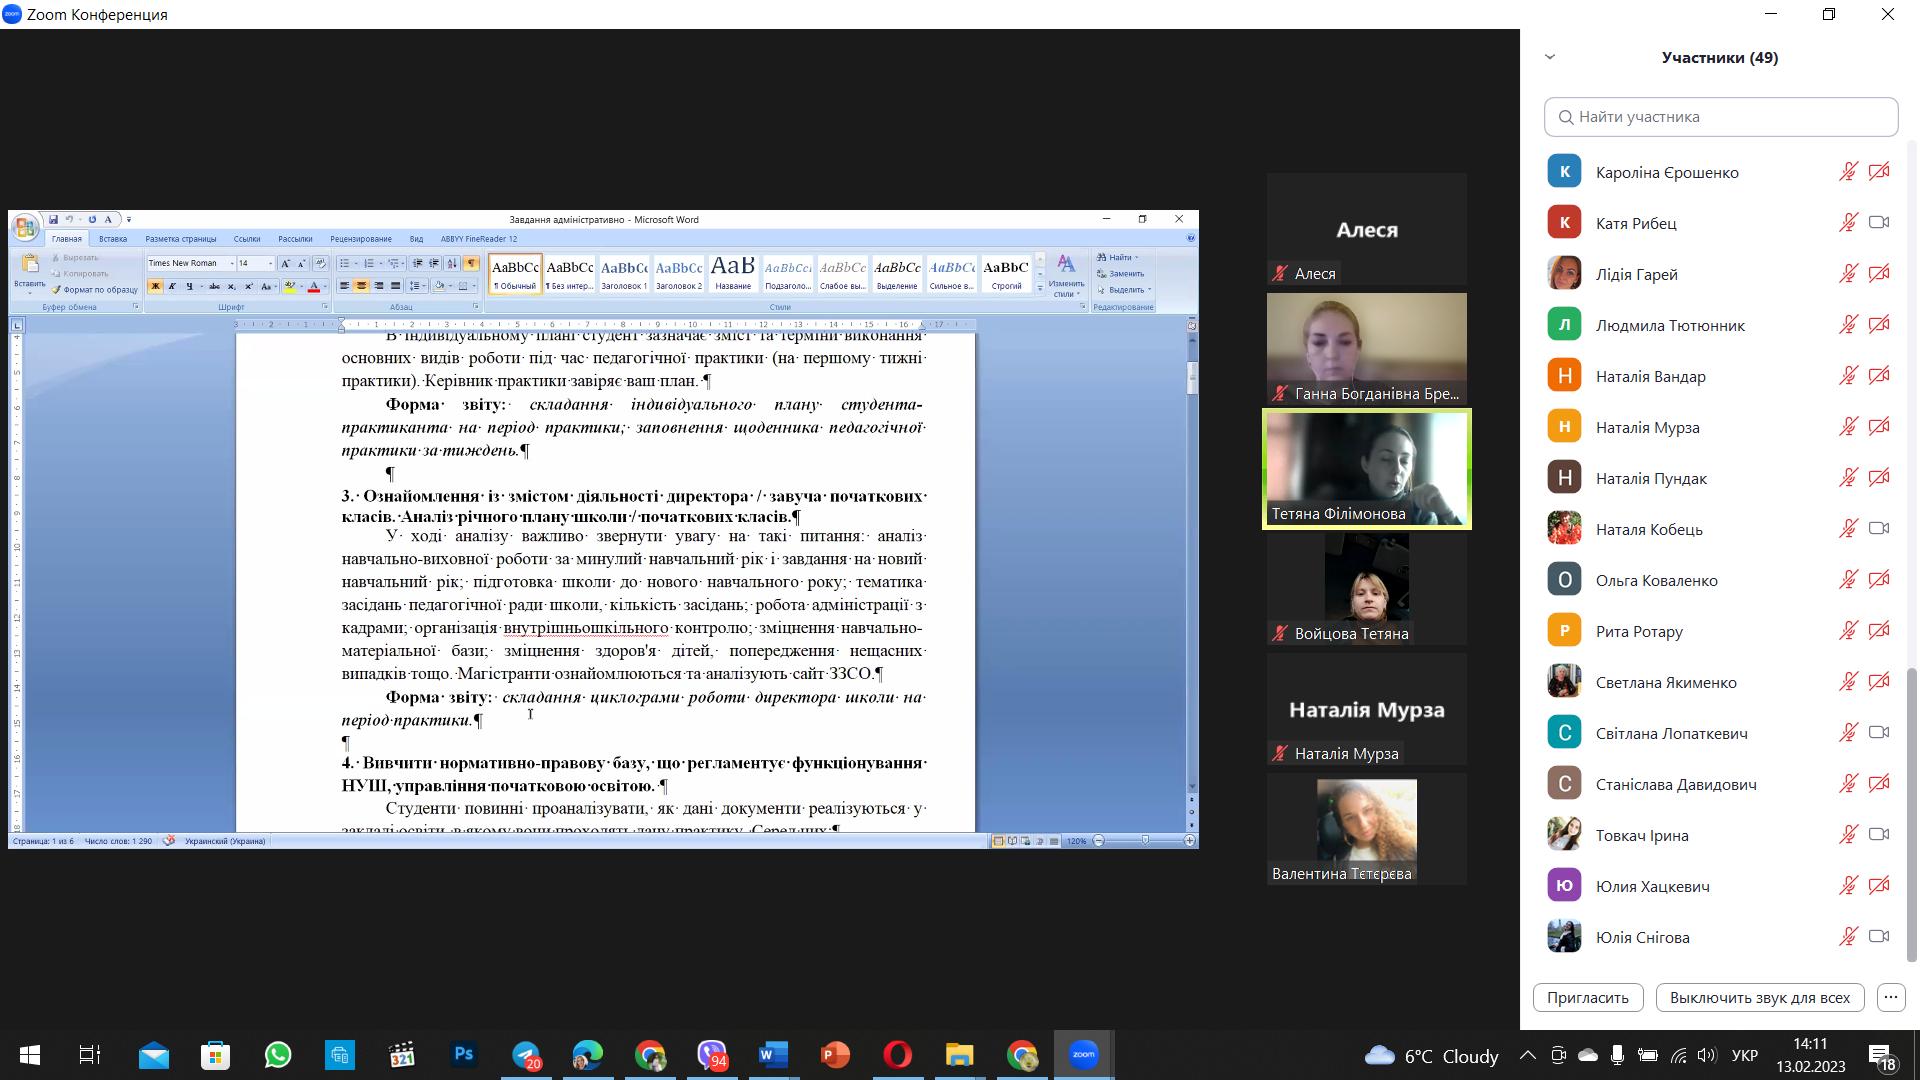Open the three-dots more options menu
This screenshot has width=1920, height=1080.
tap(1890, 997)
